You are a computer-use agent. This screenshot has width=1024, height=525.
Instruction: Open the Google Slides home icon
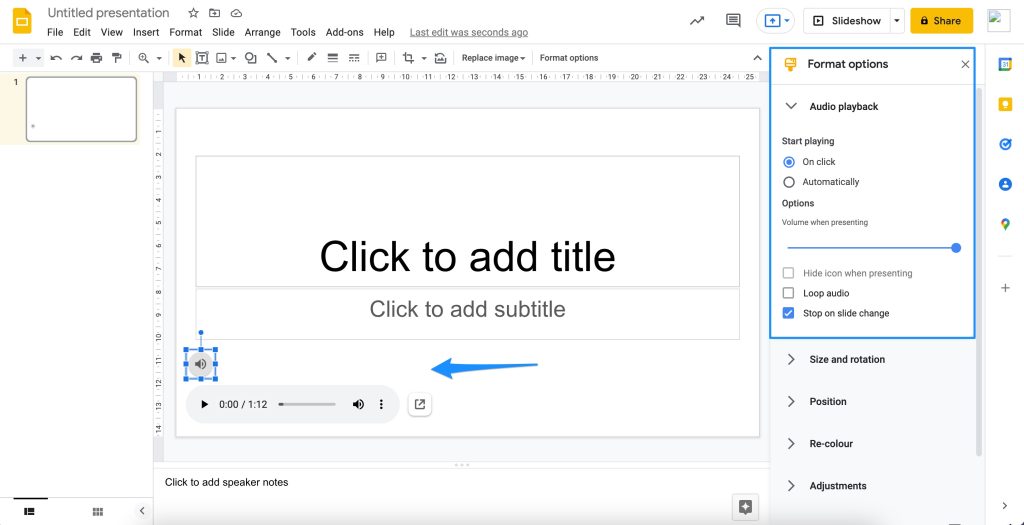22,21
